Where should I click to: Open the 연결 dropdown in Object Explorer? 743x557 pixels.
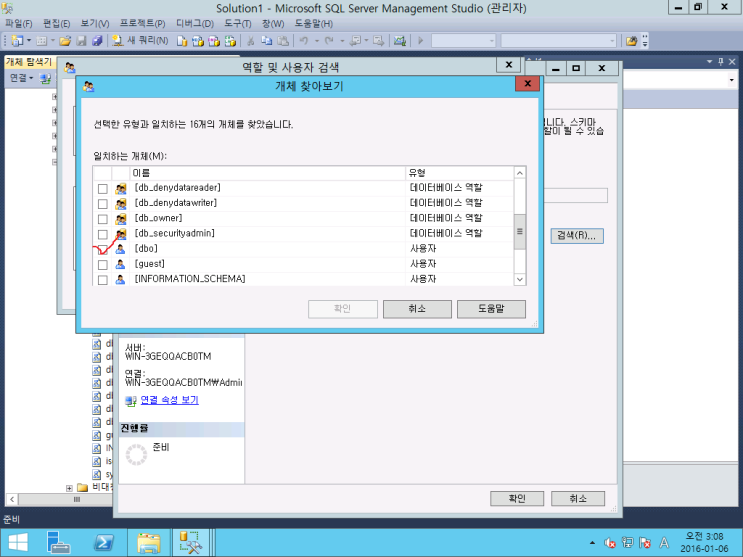[x=22, y=78]
